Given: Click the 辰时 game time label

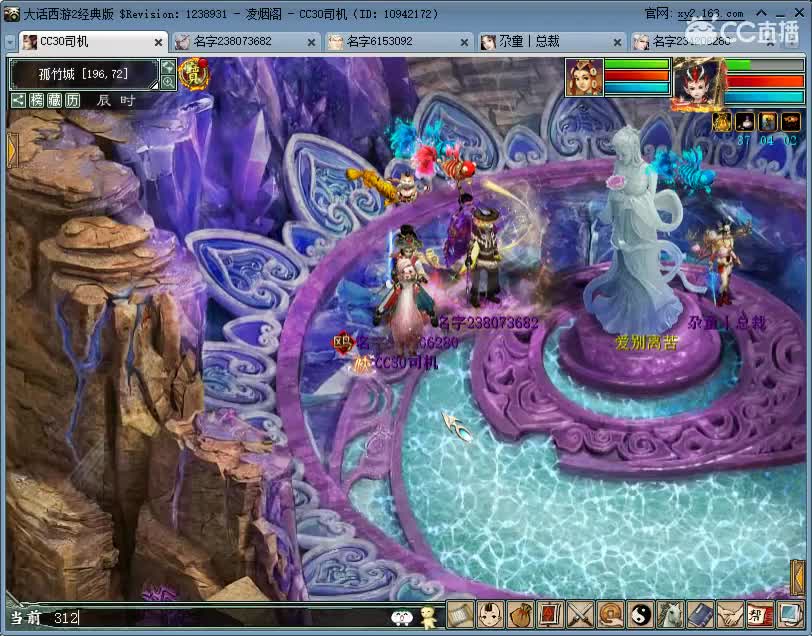Looking at the screenshot, I should (x=116, y=100).
